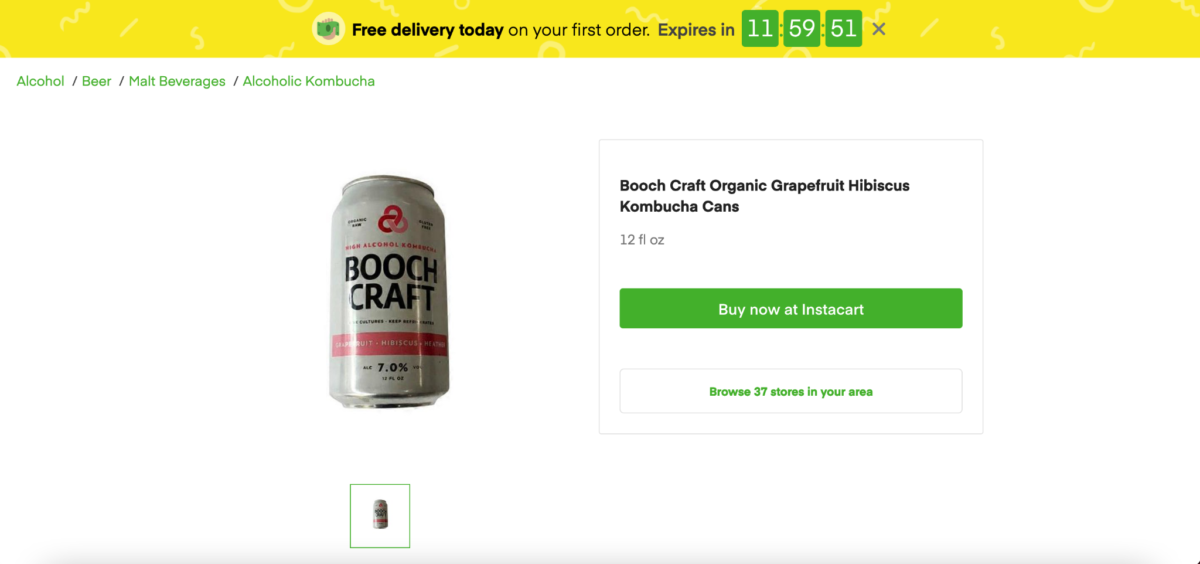The width and height of the screenshot is (1200, 564).
Task: Dismiss the free delivery banner
Action: pyautogui.click(x=879, y=29)
